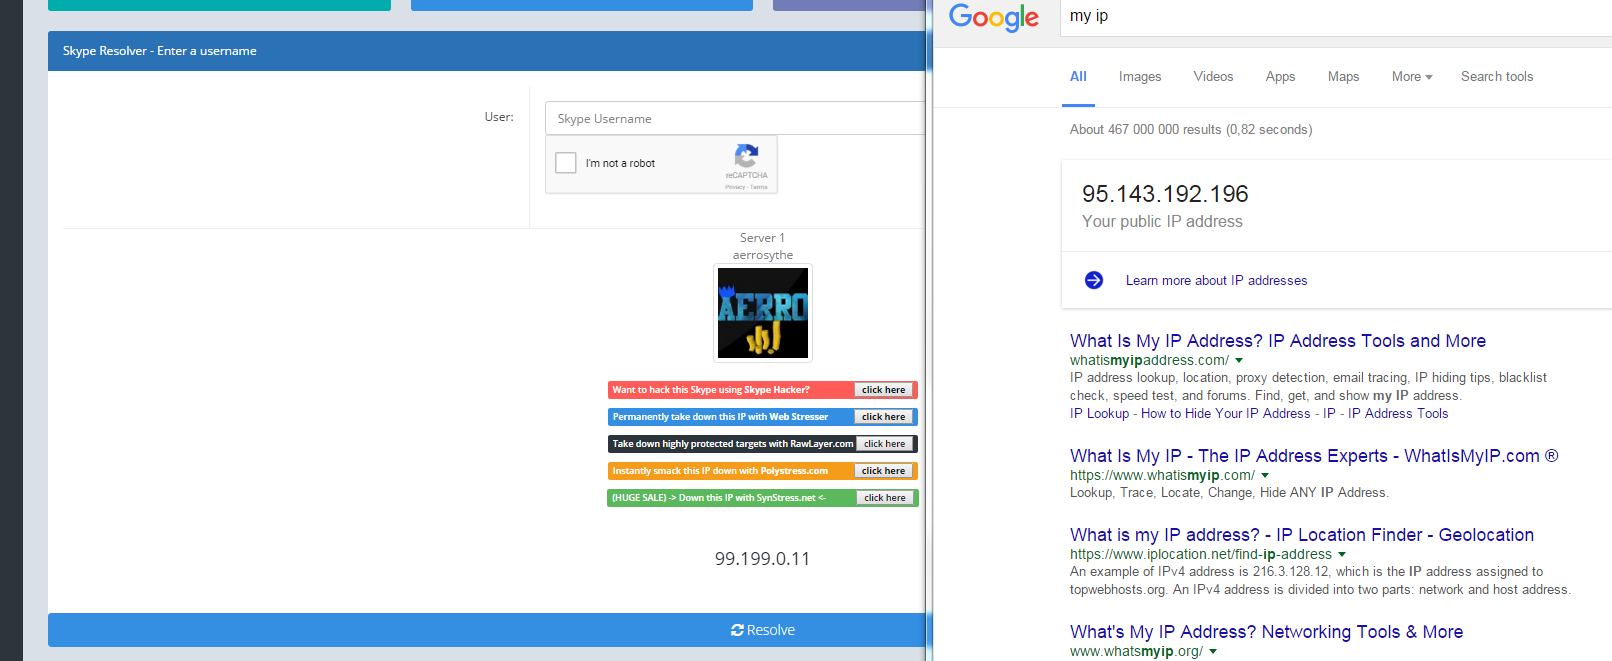The image size is (1612, 661).
Task: Switch to the All results tab
Action: click(x=1078, y=77)
